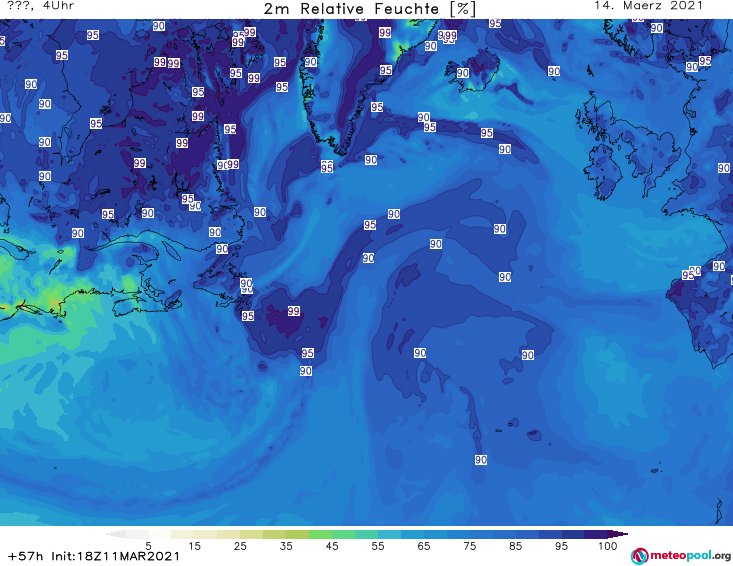Screen dimensions: 733x566
Task: Click the '85' value on the color scale
Action: 516,546
